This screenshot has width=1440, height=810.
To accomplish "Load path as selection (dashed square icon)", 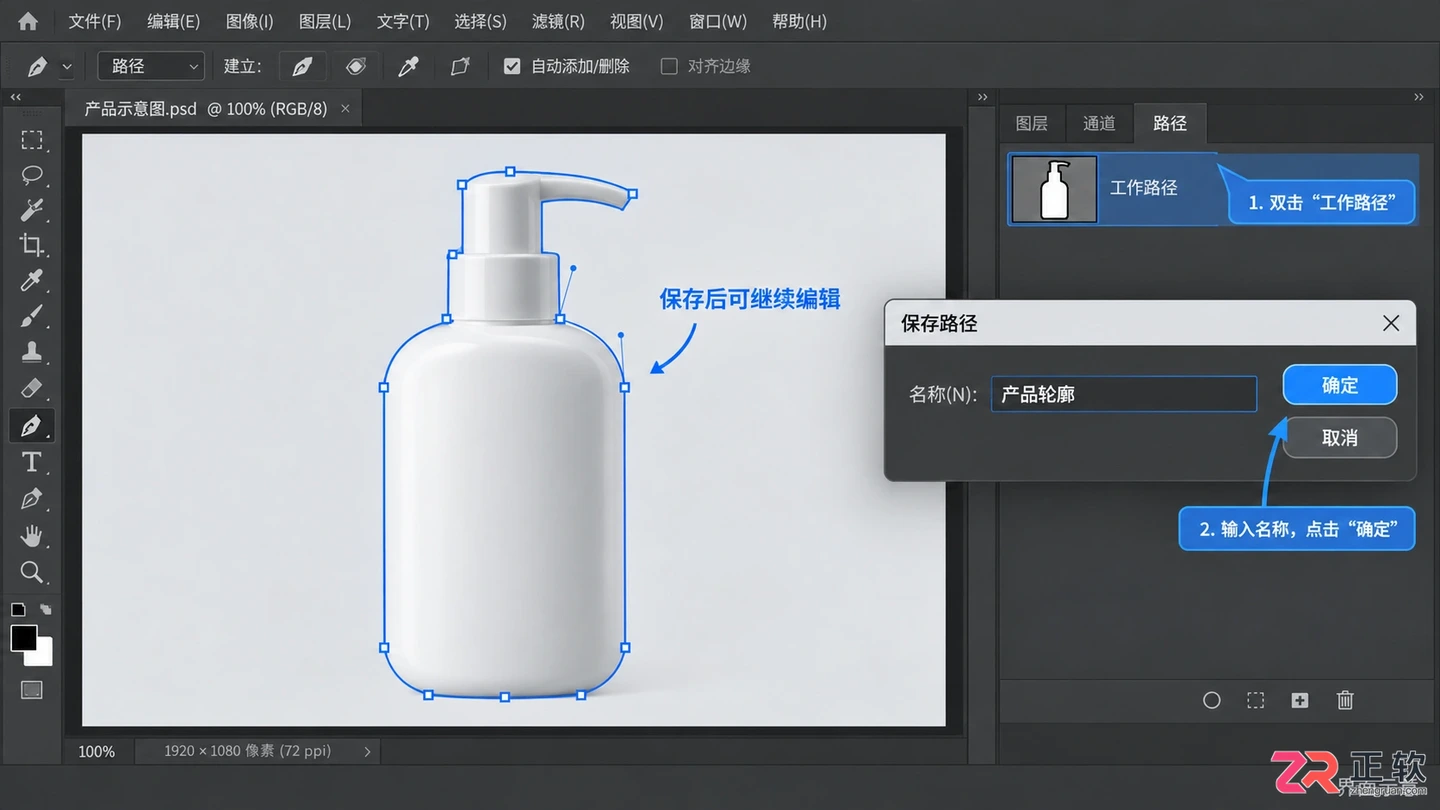I will point(1256,700).
